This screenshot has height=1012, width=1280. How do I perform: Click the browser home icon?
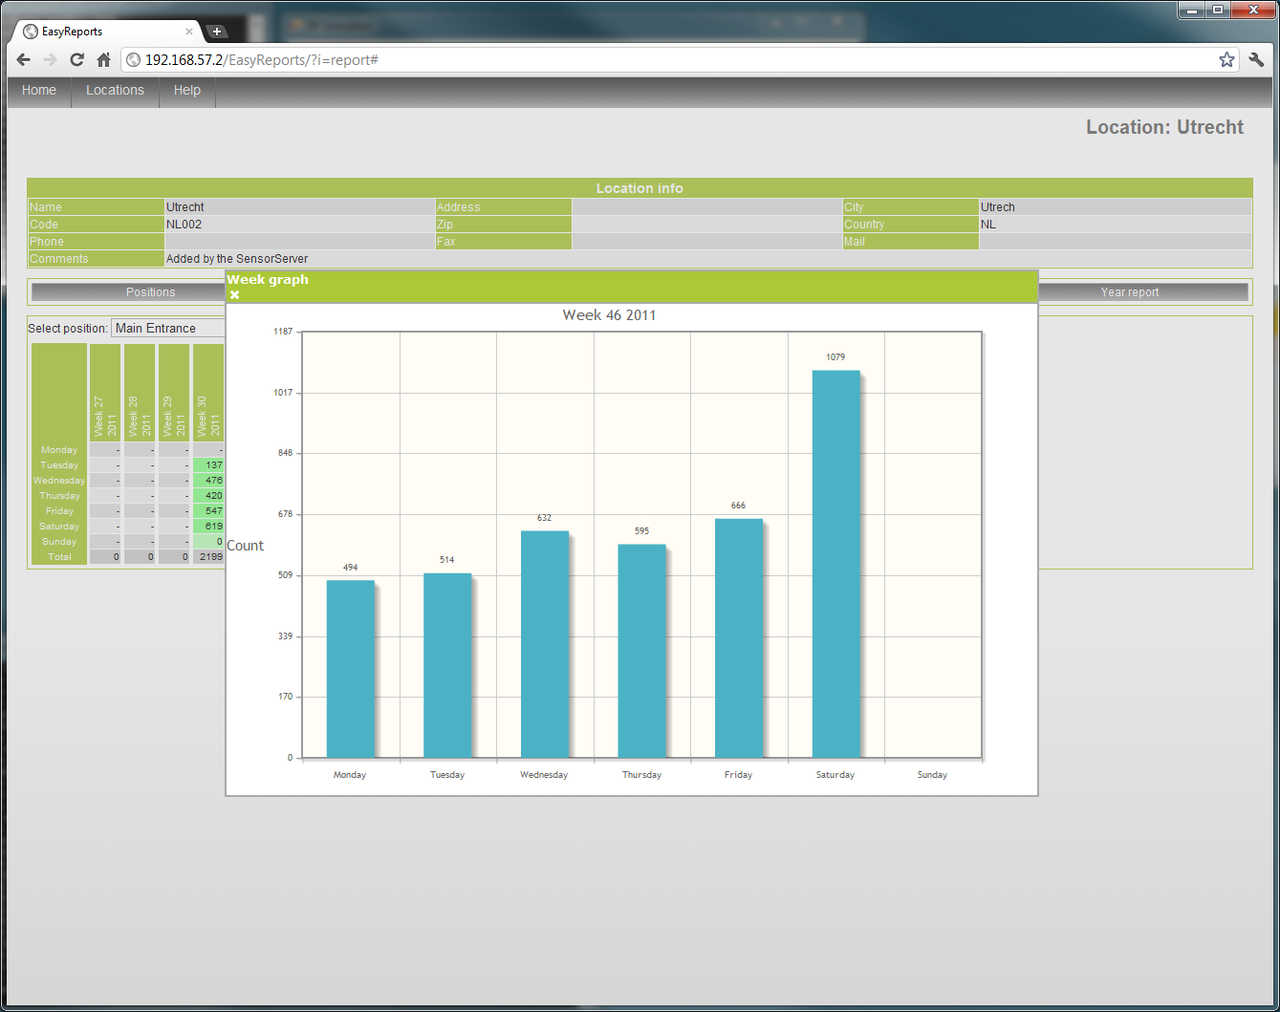(103, 59)
